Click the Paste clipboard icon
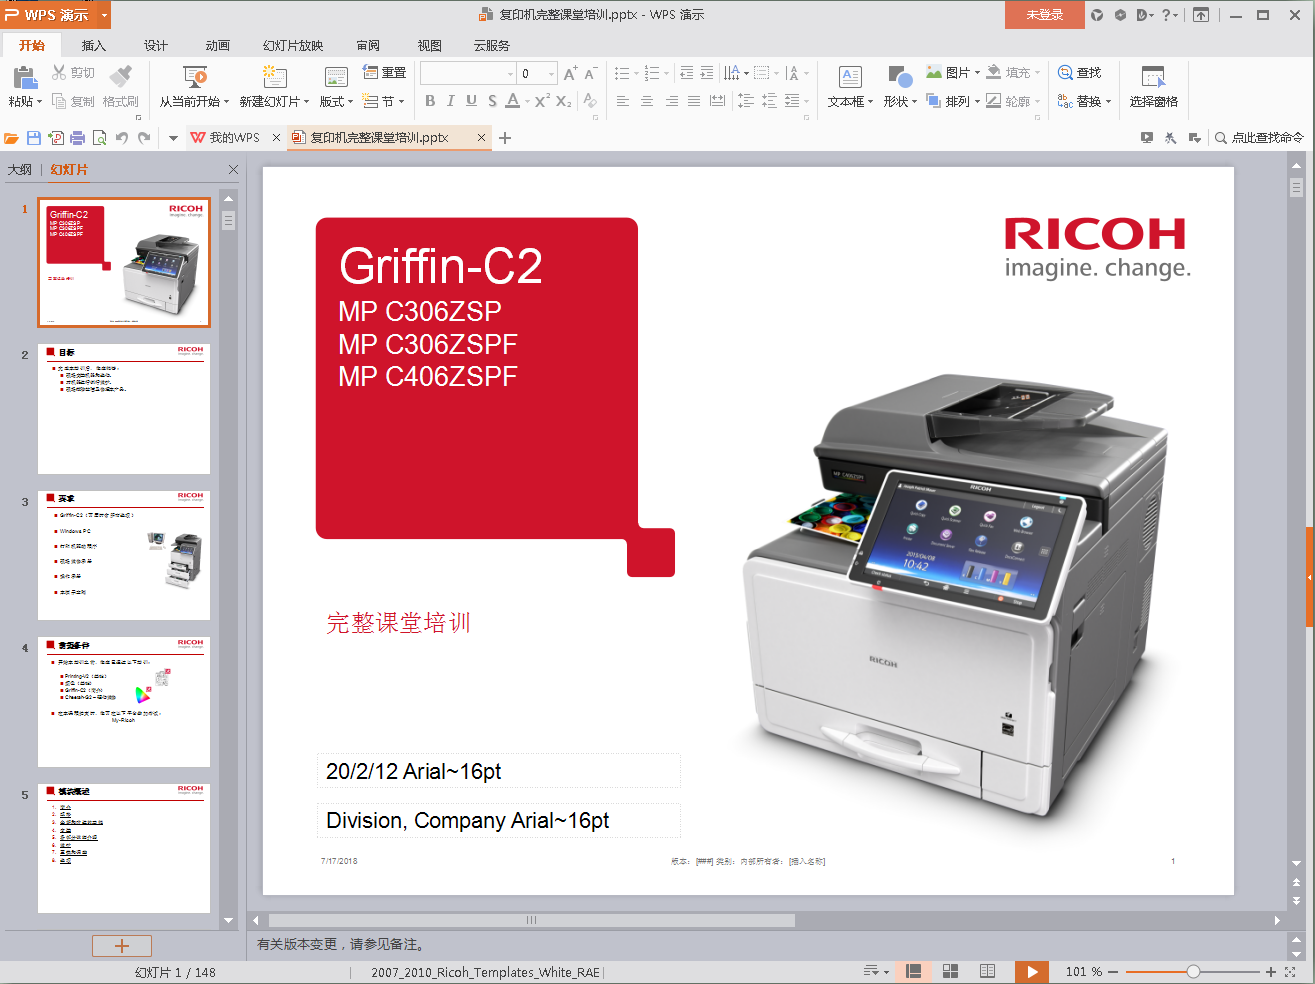This screenshot has height=984, width=1315. (24, 77)
